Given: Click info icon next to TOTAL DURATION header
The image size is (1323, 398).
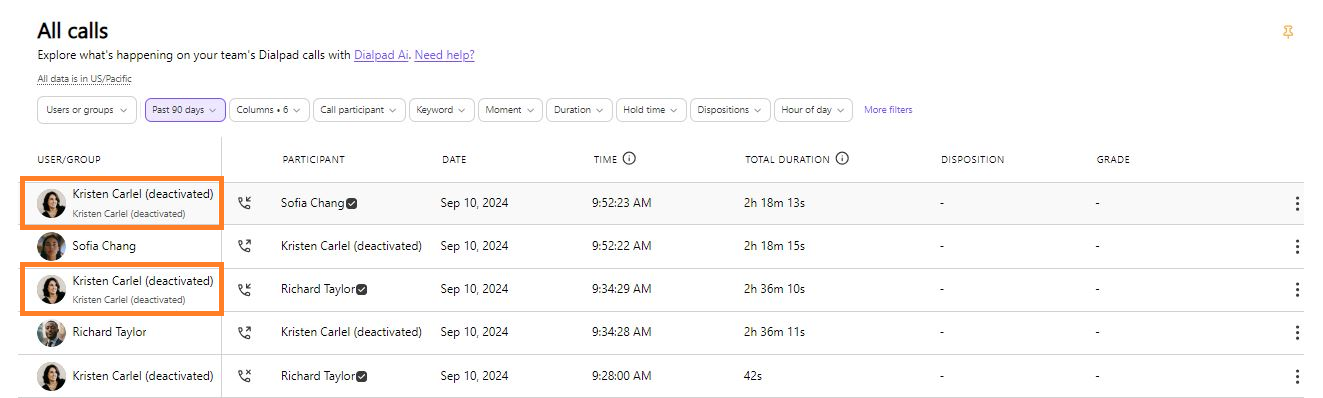Looking at the screenshot, I should point(842,158).
